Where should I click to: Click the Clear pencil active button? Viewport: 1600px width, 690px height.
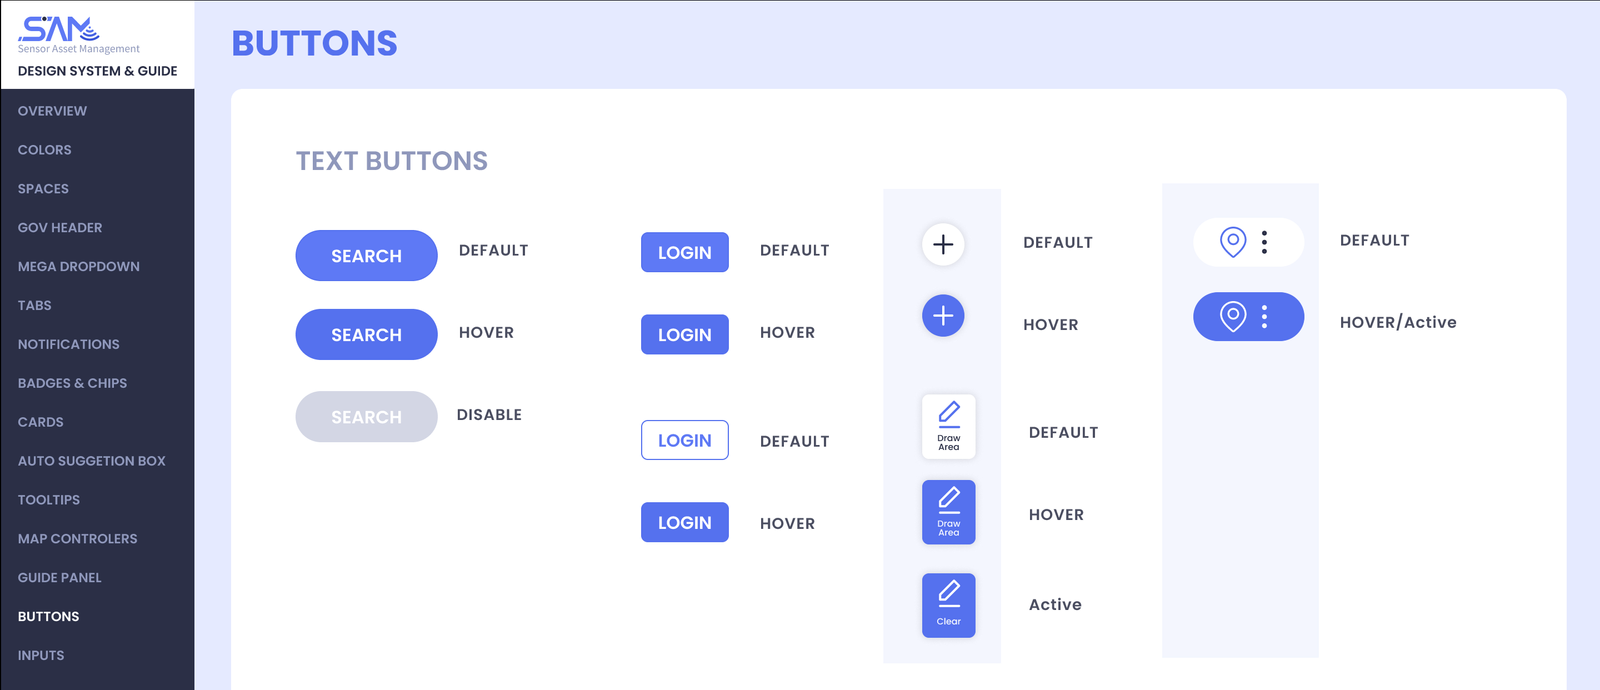pos(948,605)
